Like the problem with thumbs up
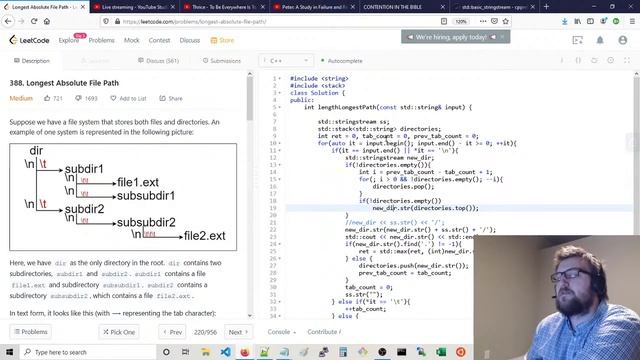Viewport: 640px width, 360px height. click(47, 98)
